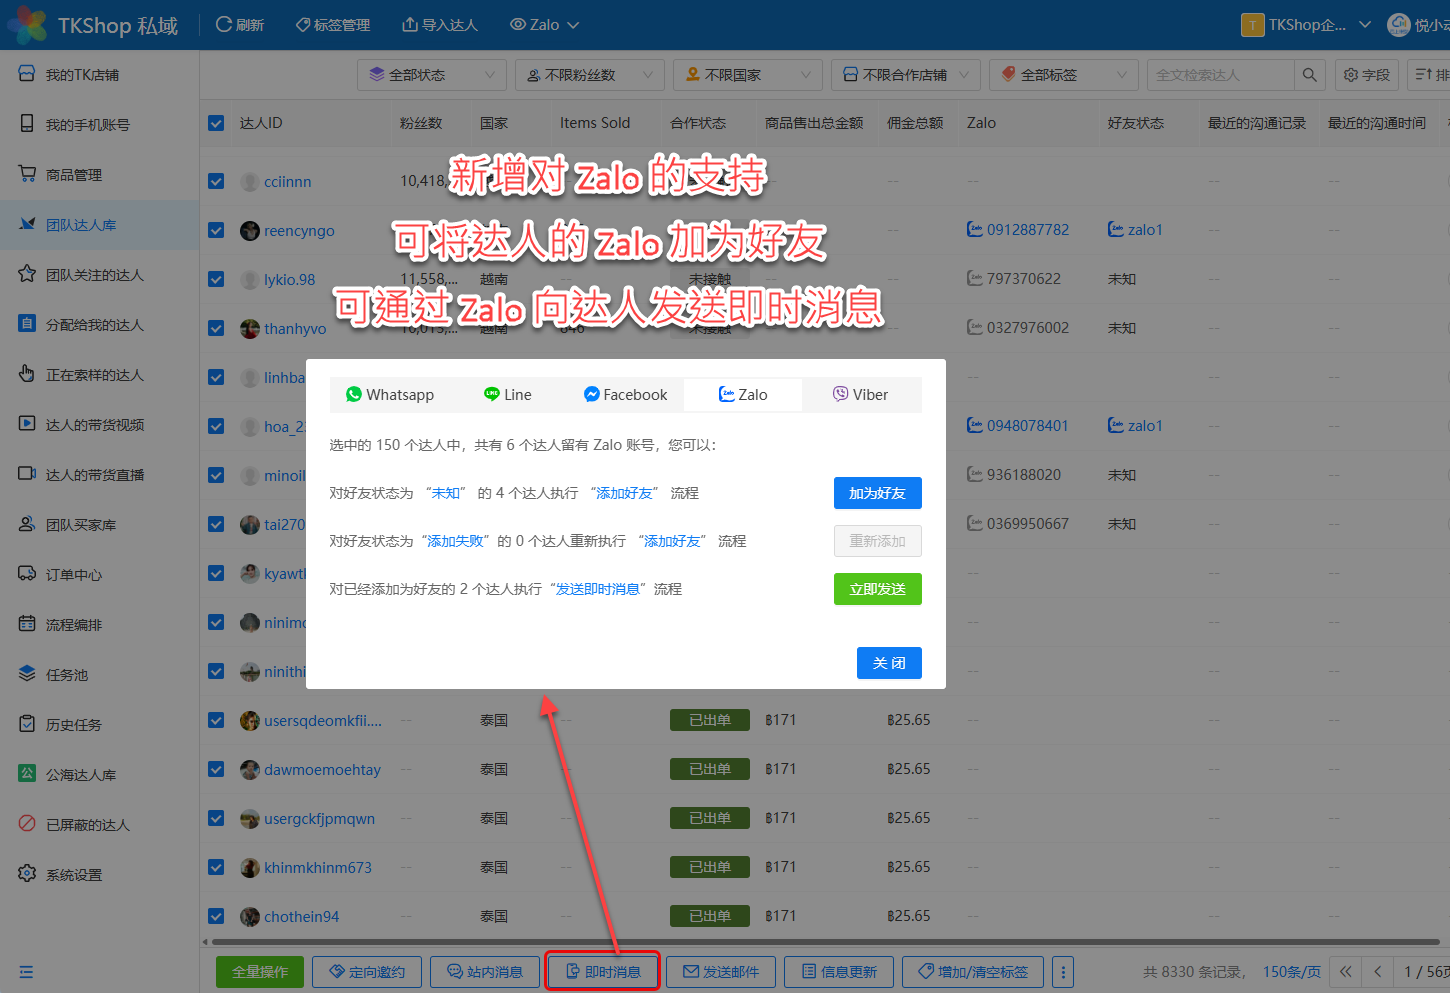Click the 加为好友 button
Screen dimensions: 1450x993
pyautogui.click(x=877, y=493)
